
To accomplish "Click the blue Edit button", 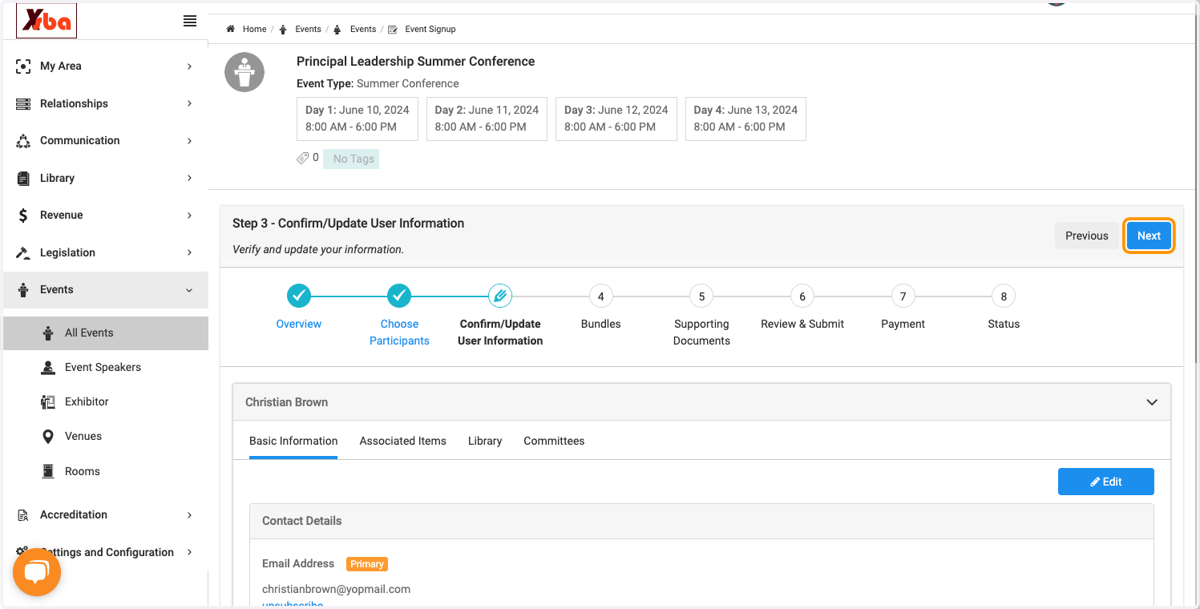I will click(x=1106, y=482).
